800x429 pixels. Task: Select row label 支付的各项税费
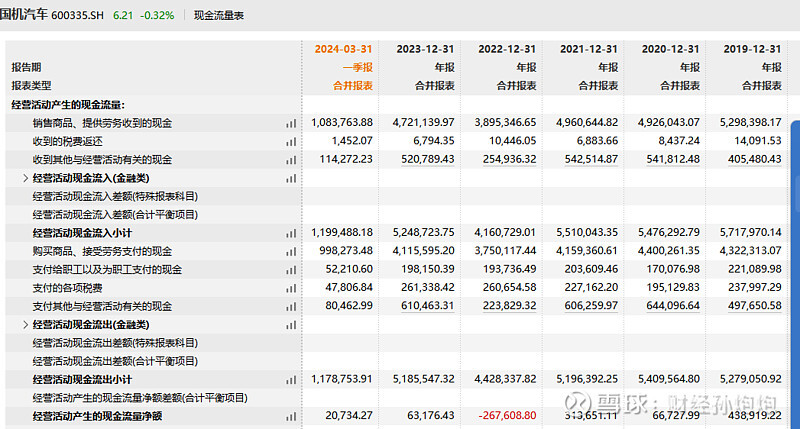(x=67, y=288)
